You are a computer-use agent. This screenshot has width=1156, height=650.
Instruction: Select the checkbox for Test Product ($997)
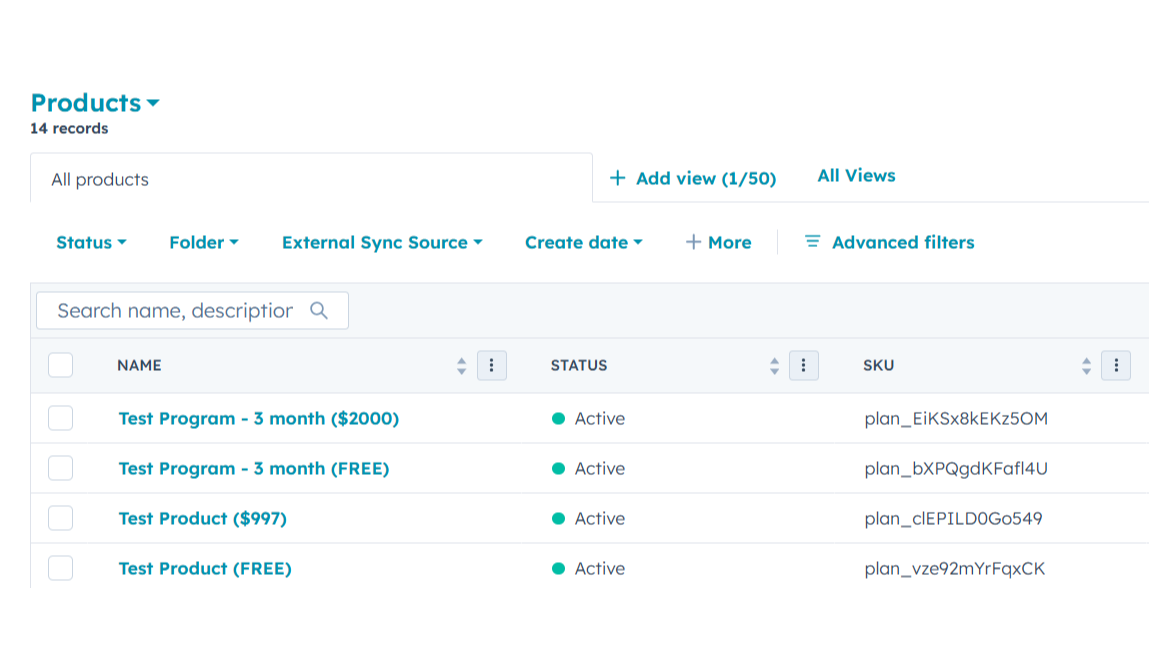click(x=60, y=518)
